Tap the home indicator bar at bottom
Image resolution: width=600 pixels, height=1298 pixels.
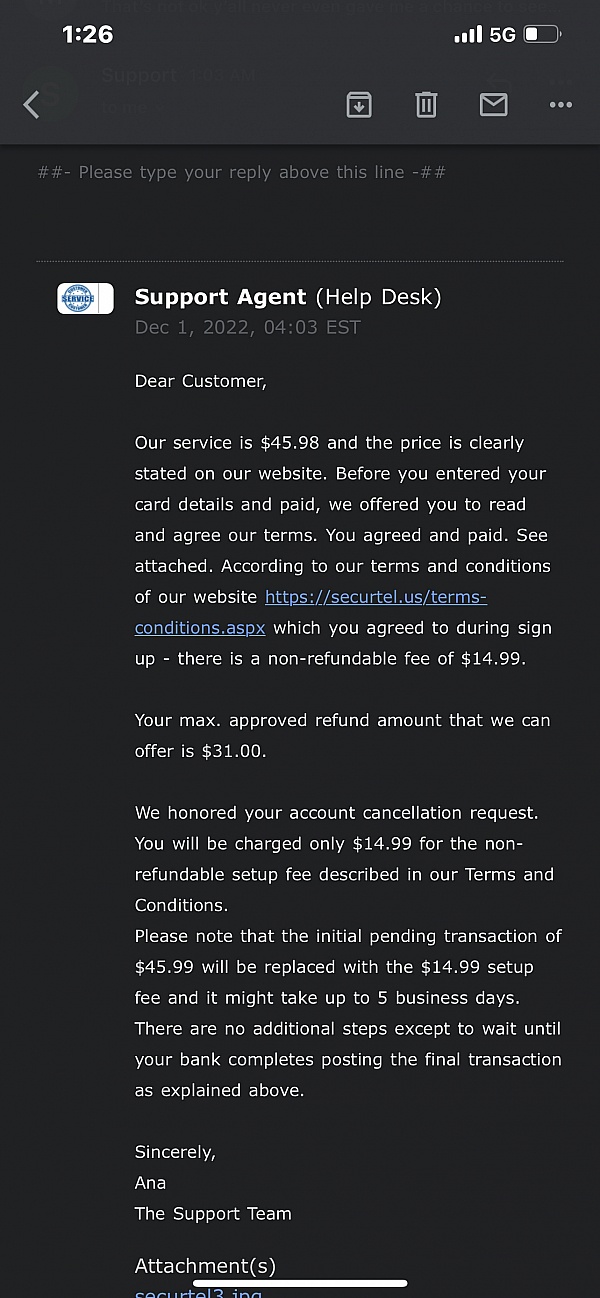tap(300, 1283)
